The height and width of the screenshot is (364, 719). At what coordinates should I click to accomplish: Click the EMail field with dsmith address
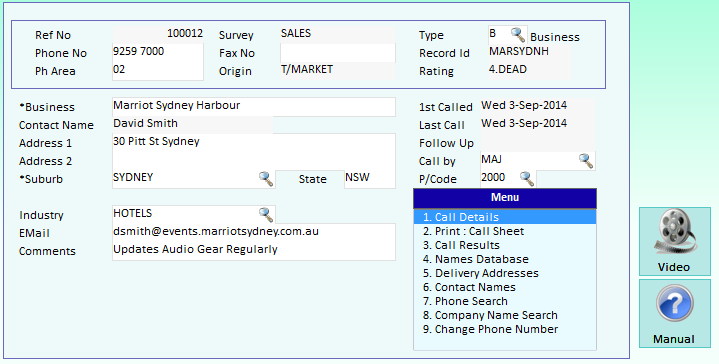(254, 232)
